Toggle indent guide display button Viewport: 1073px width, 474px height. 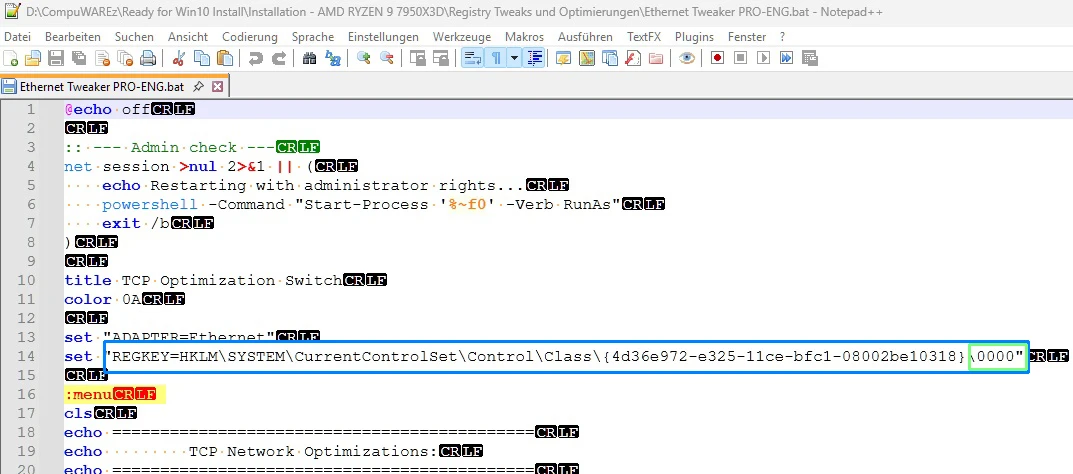point(535,58)
